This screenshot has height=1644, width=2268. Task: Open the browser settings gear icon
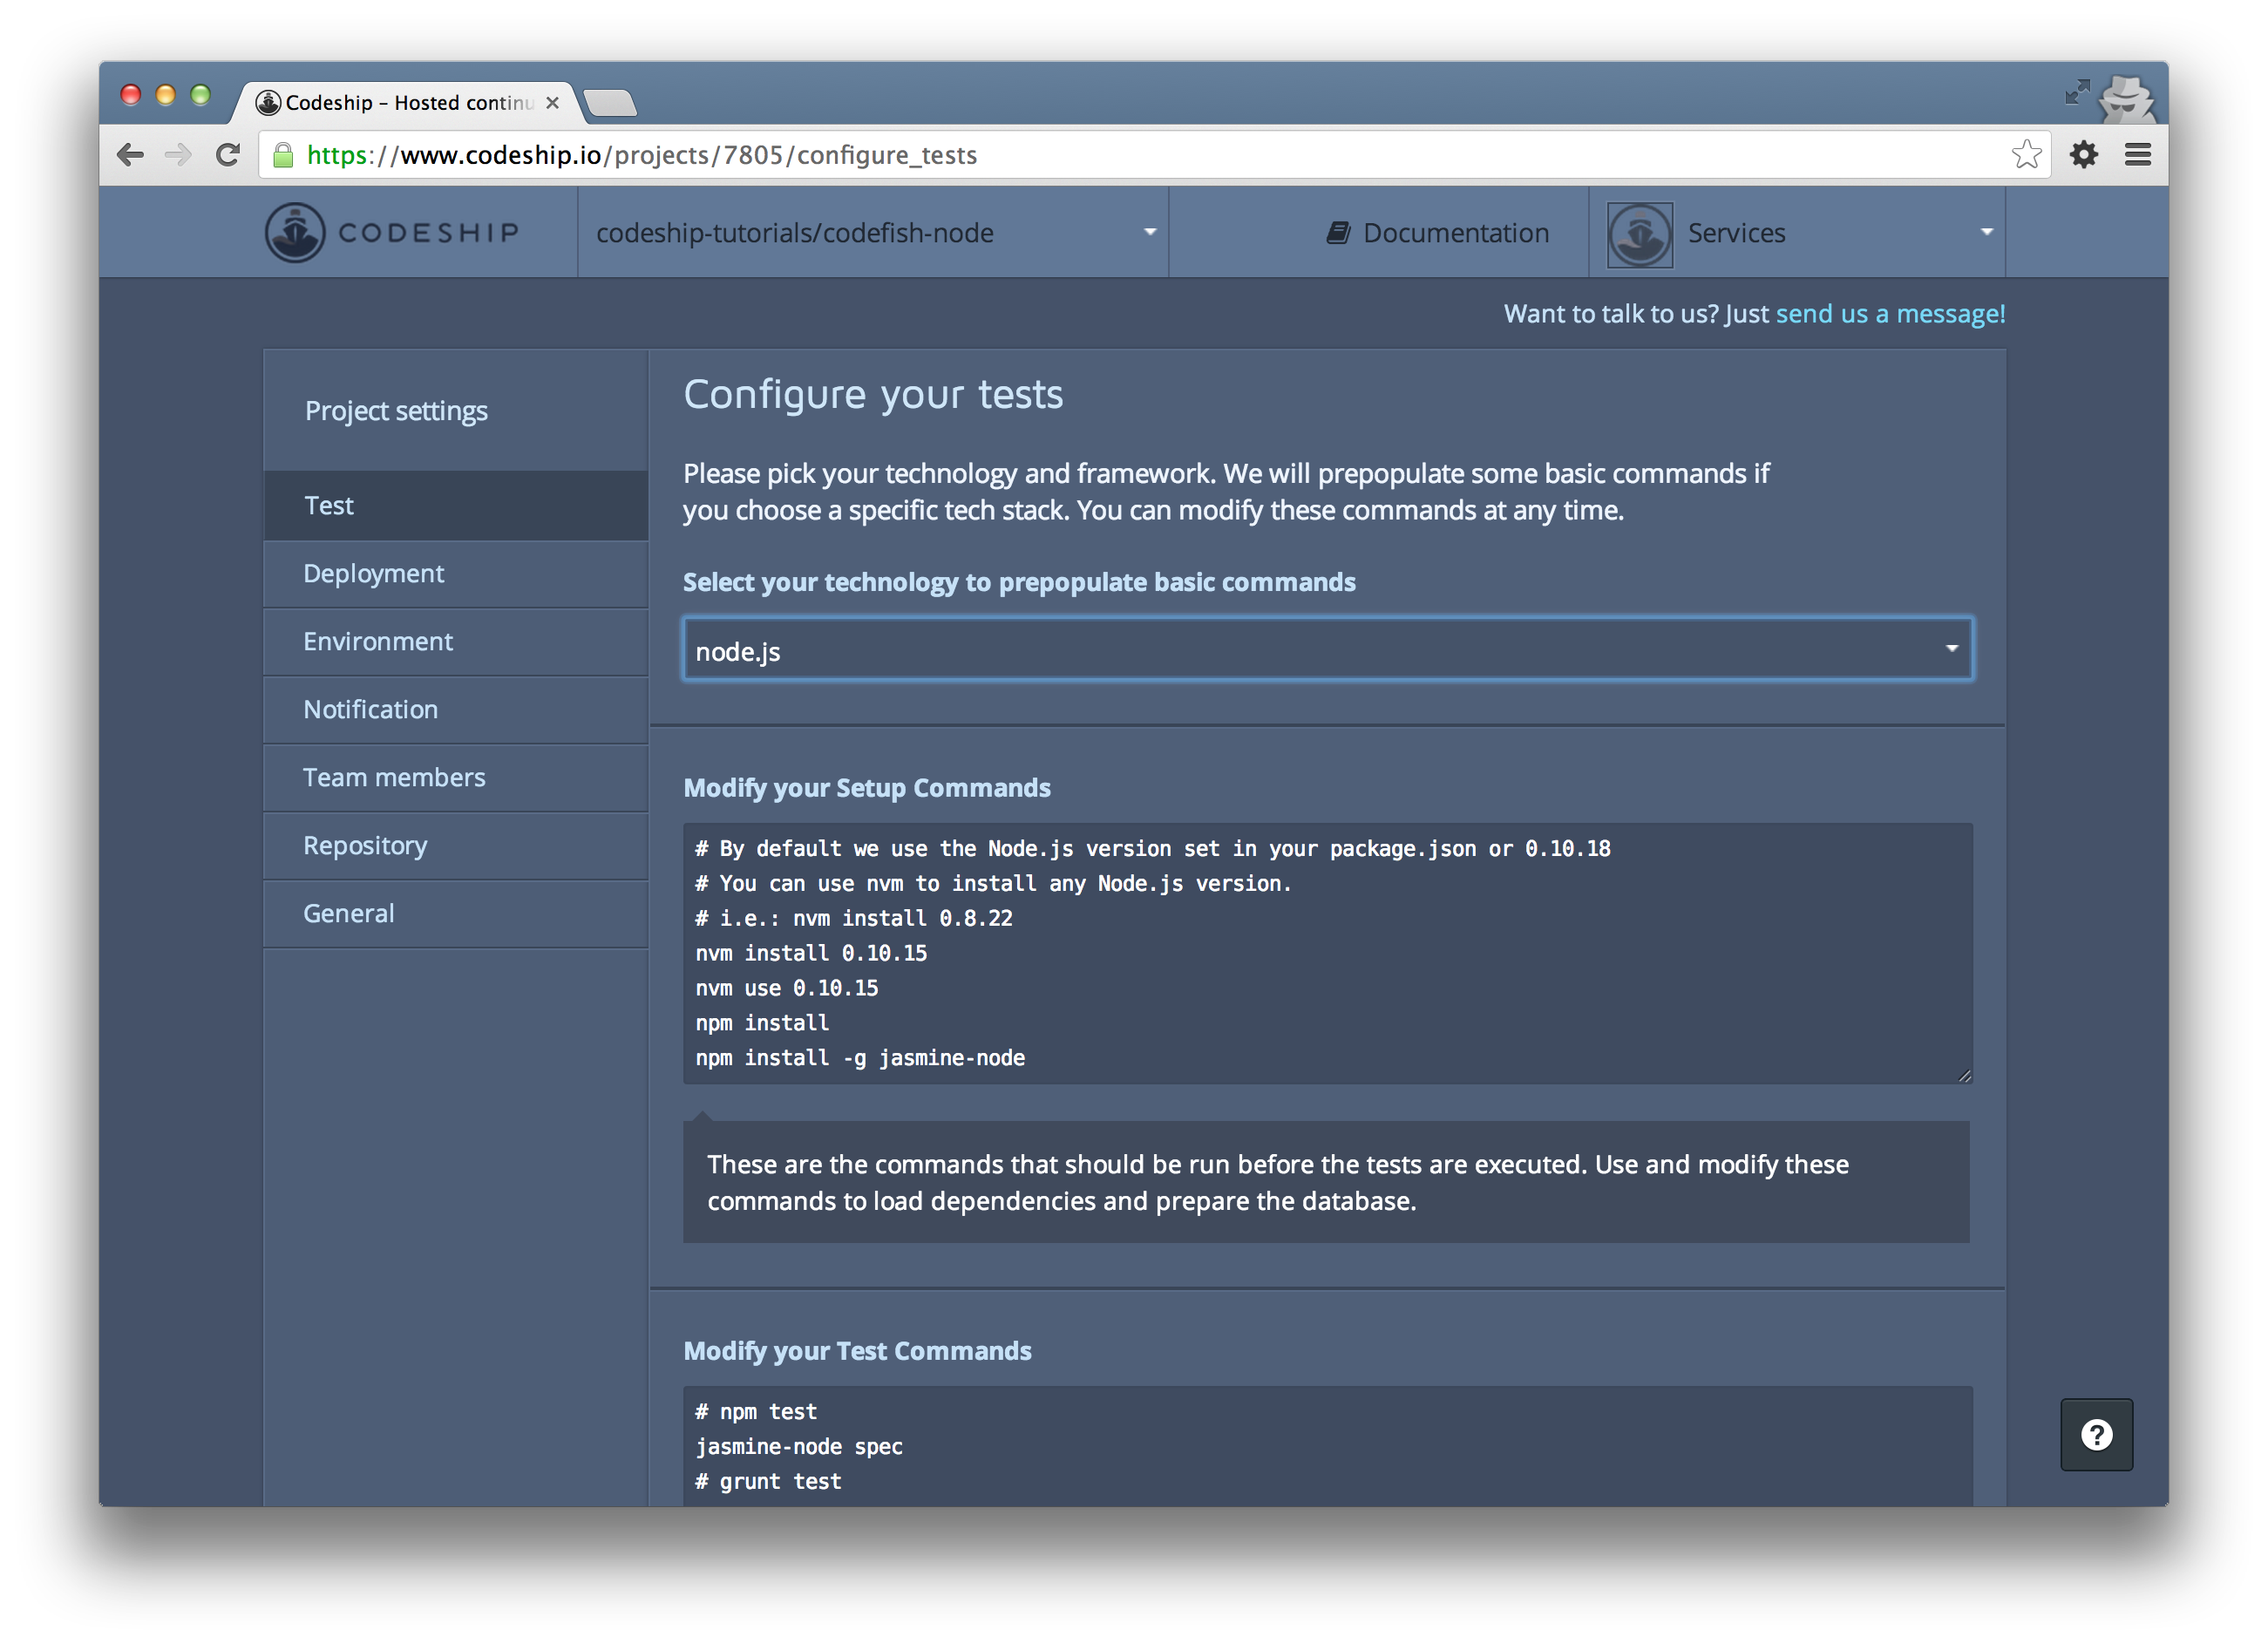click(2083, 155)
